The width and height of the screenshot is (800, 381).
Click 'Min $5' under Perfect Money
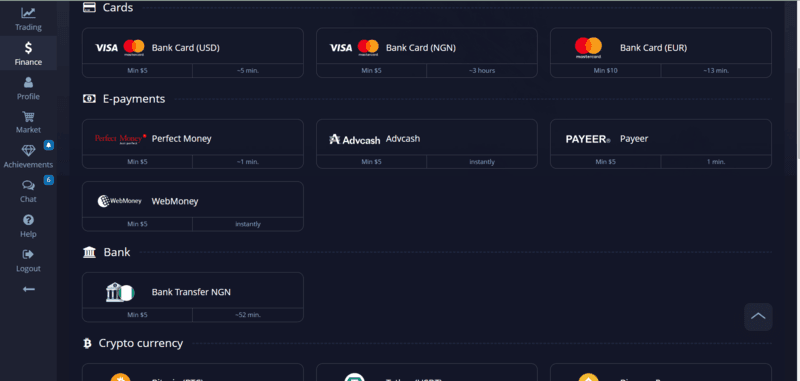137,162
